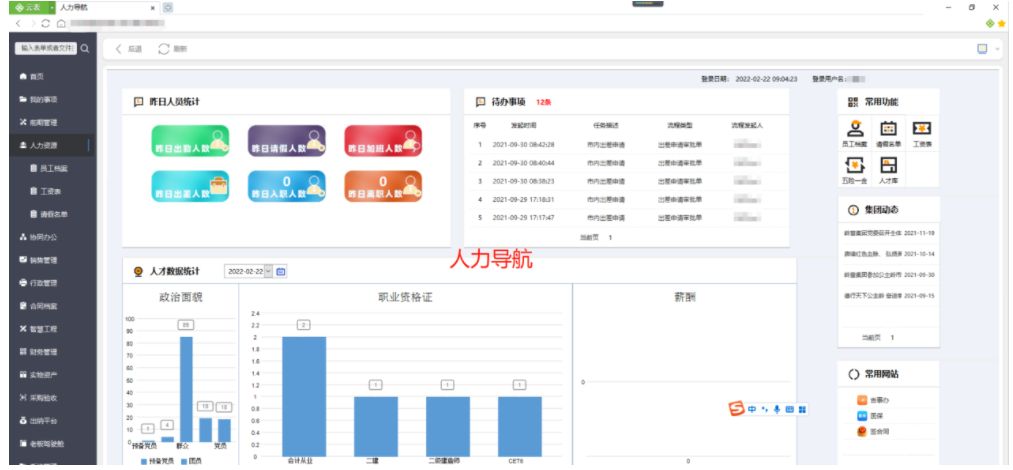
Task: Click the Sogou toolbox grid icon
Action: tap(802, 409)
